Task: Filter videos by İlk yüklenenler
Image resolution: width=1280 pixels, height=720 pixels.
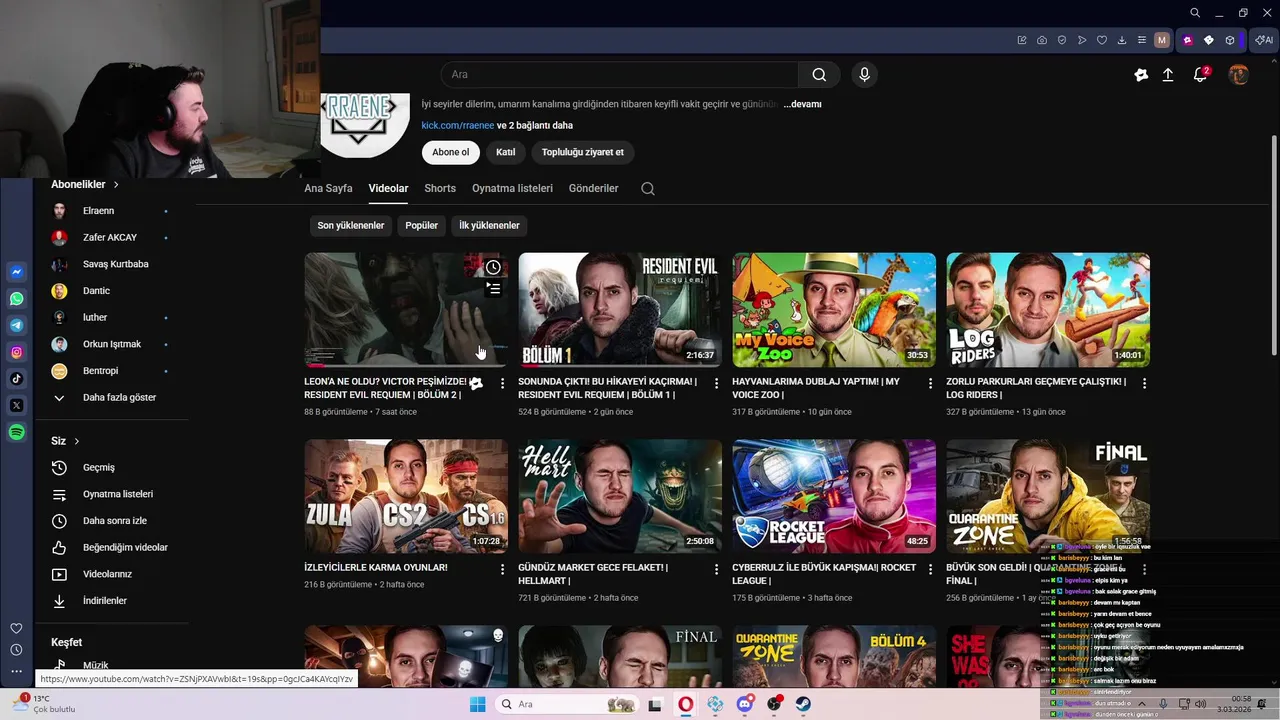Action: 489,226
